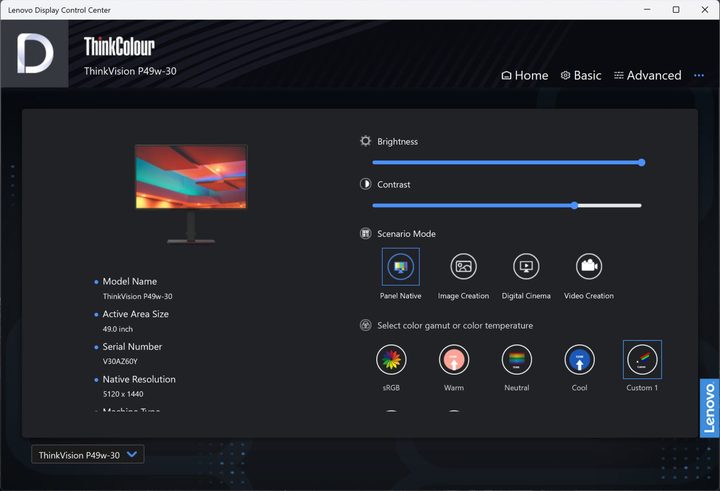Screen dimensions: 720x491
Task: Switch to the Basic tab
Action: (x=581, y=75)
